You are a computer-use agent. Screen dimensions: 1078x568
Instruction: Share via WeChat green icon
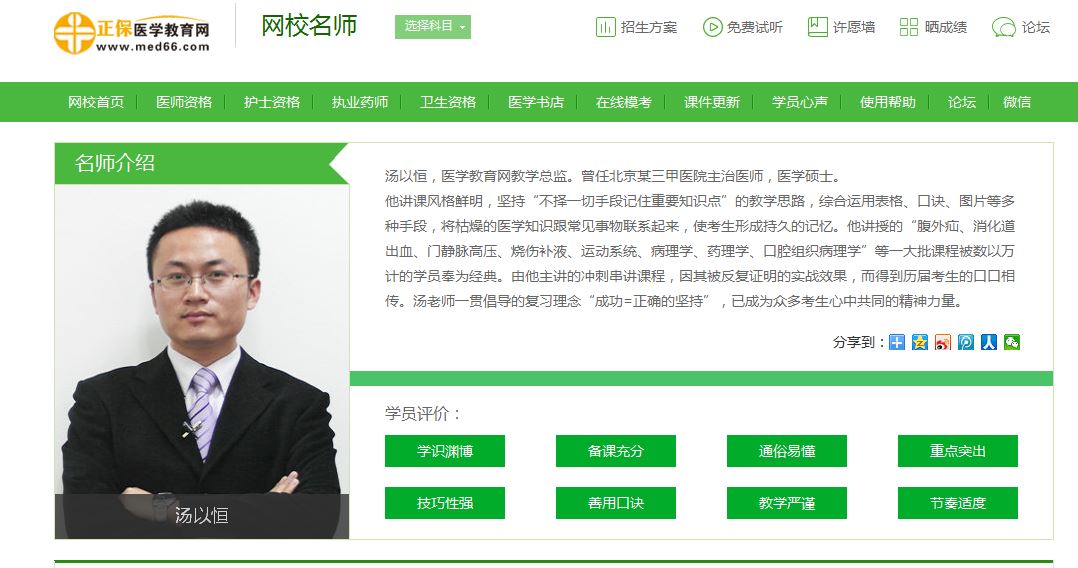1011,342
